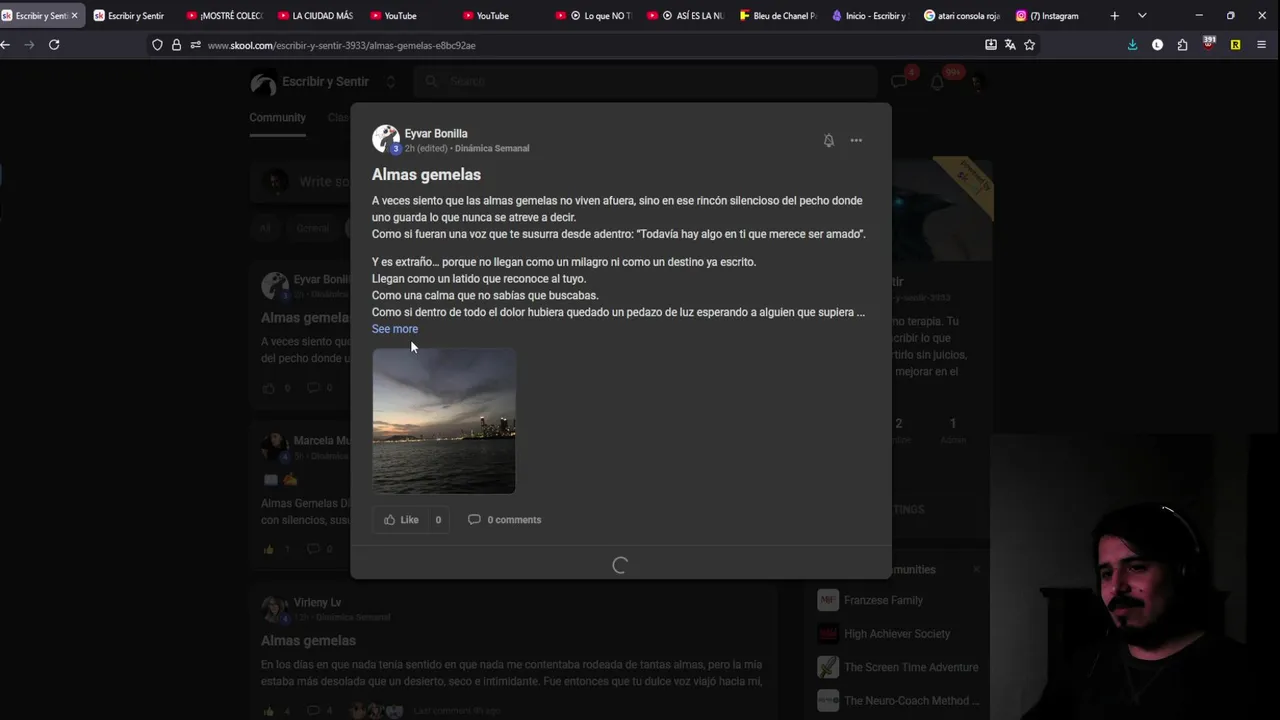Open Eyvar Bonilla's profile avatar in modal
This screenshot has height=720, width=1280.
(386, 139)
